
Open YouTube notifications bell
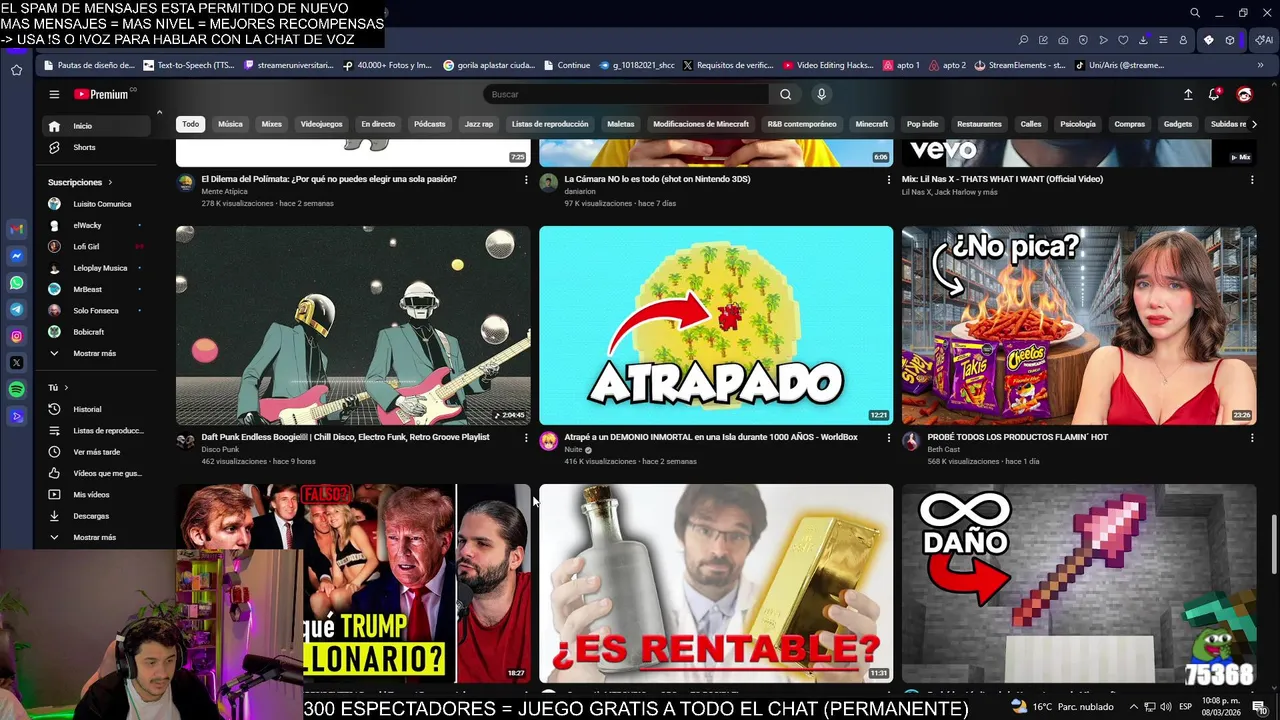[1214, 94]
